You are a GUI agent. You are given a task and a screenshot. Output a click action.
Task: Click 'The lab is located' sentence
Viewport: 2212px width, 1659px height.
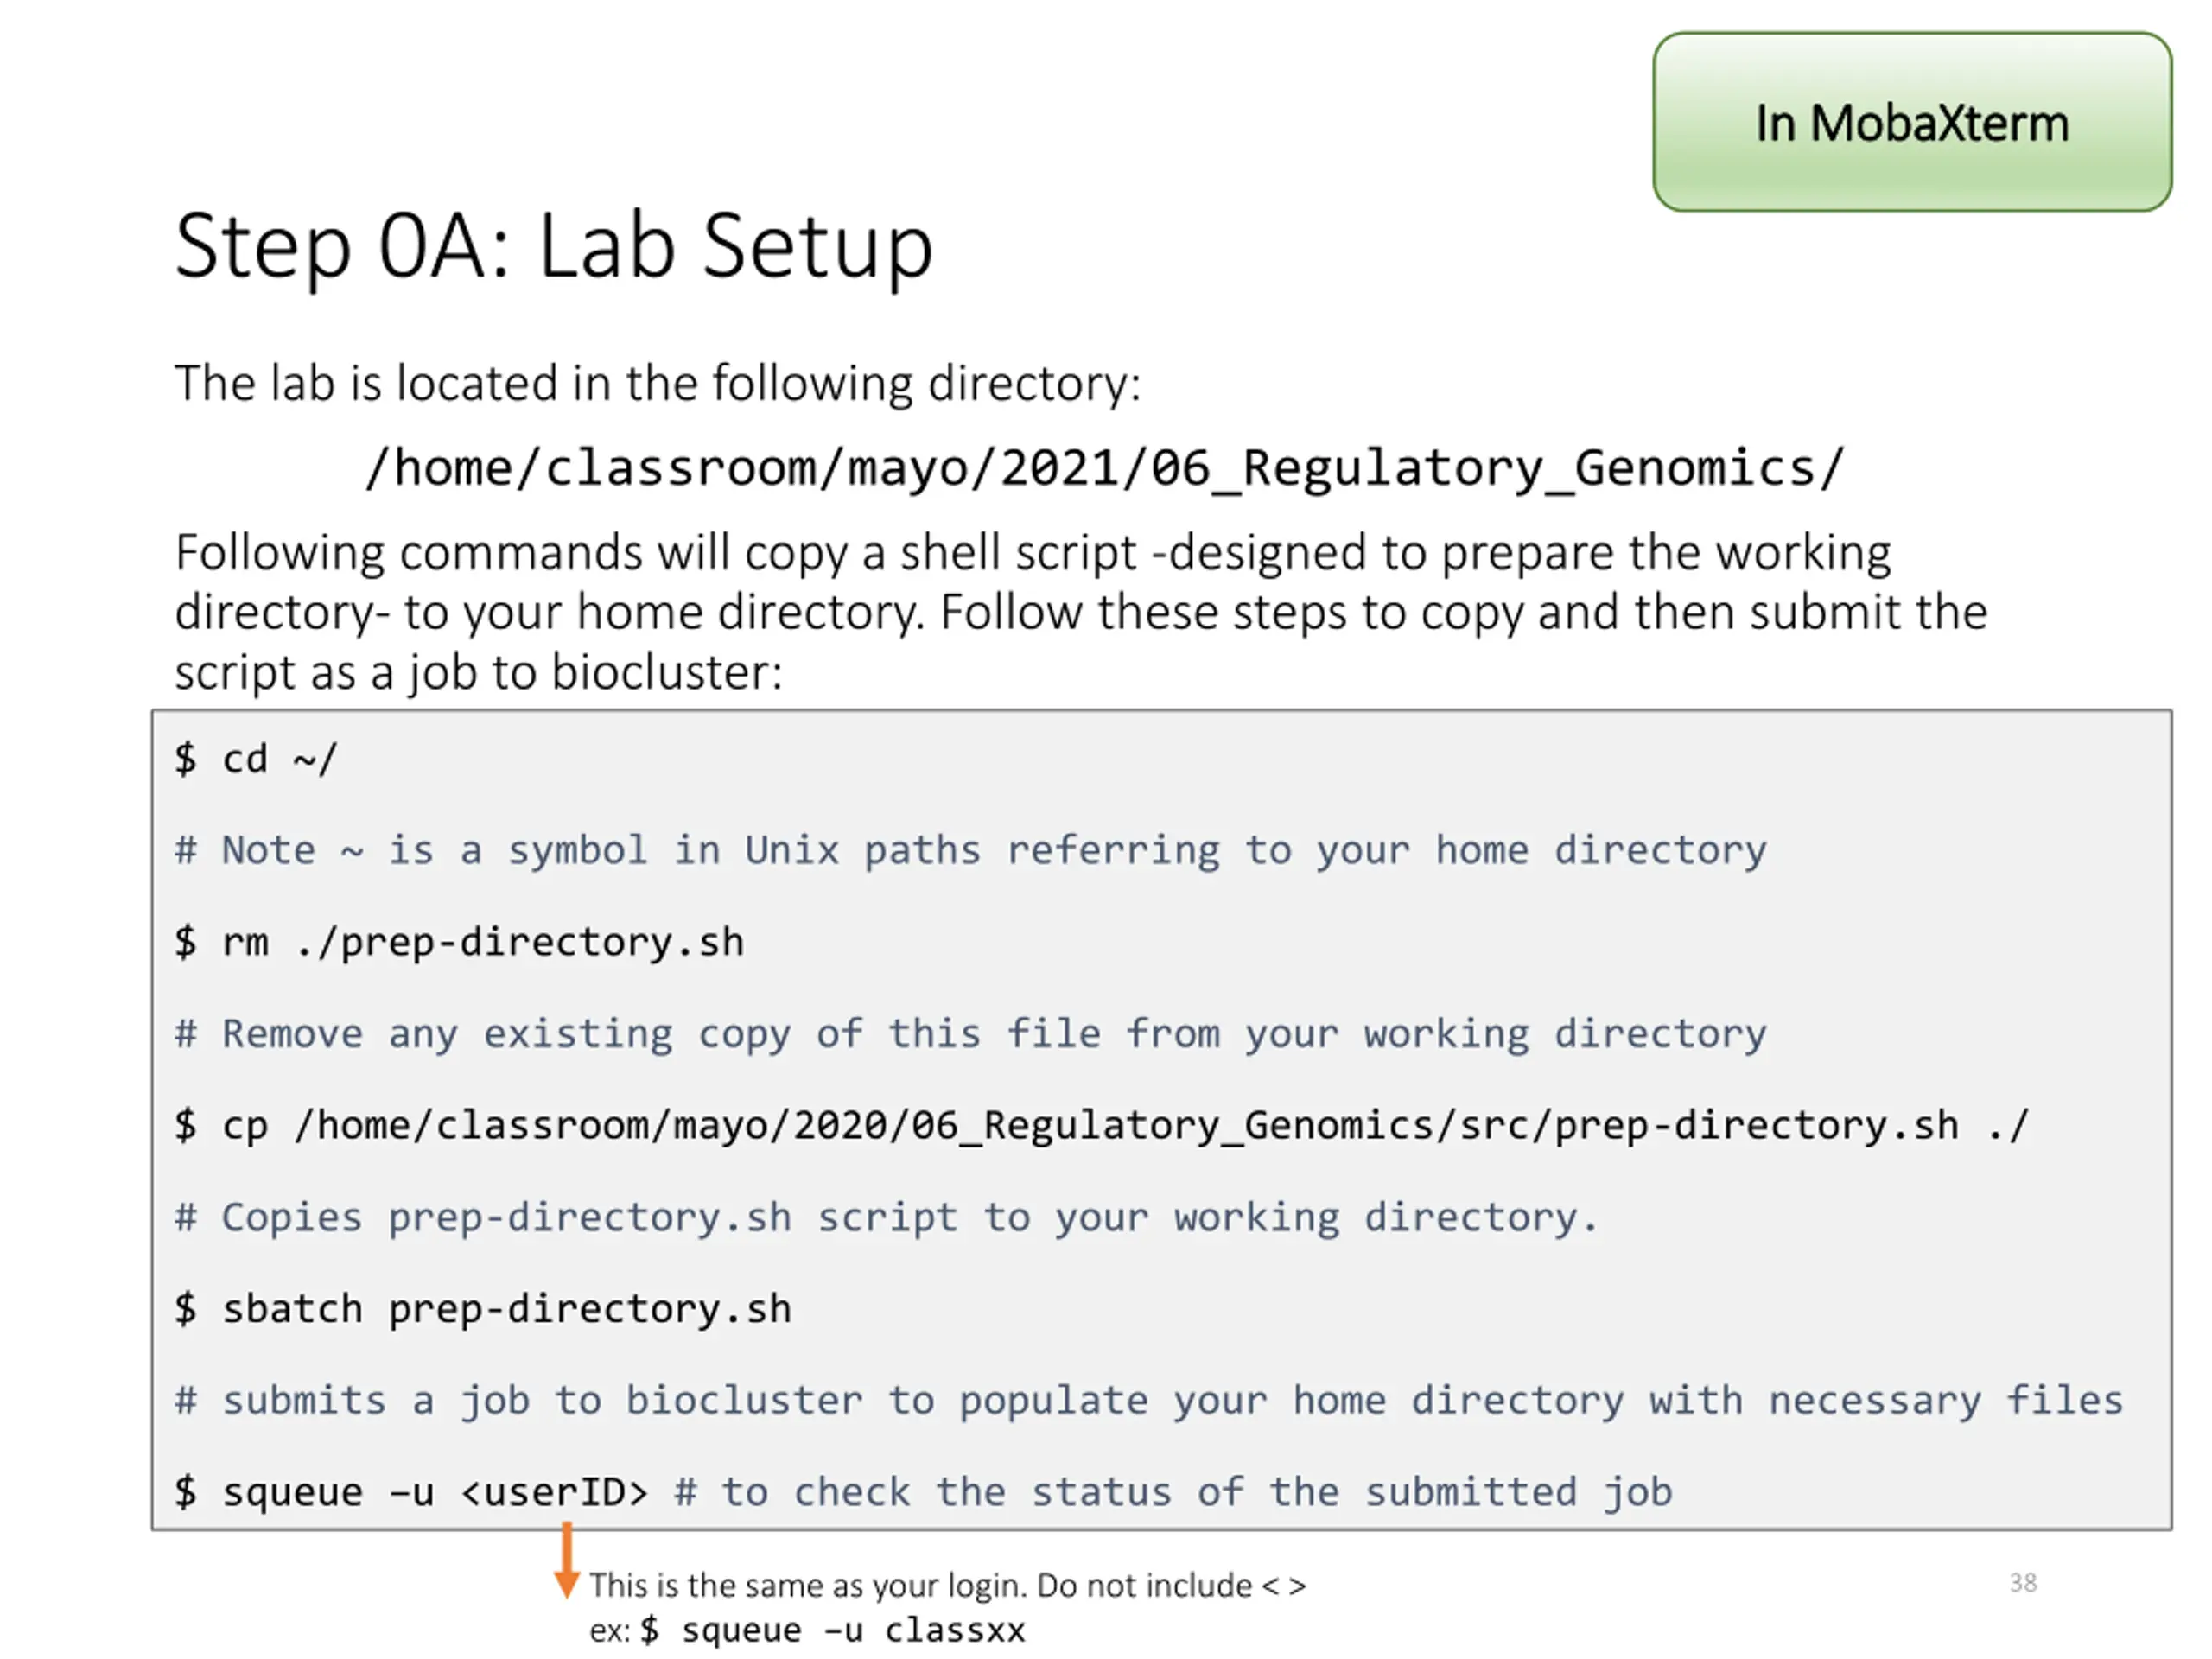point(657,383)
